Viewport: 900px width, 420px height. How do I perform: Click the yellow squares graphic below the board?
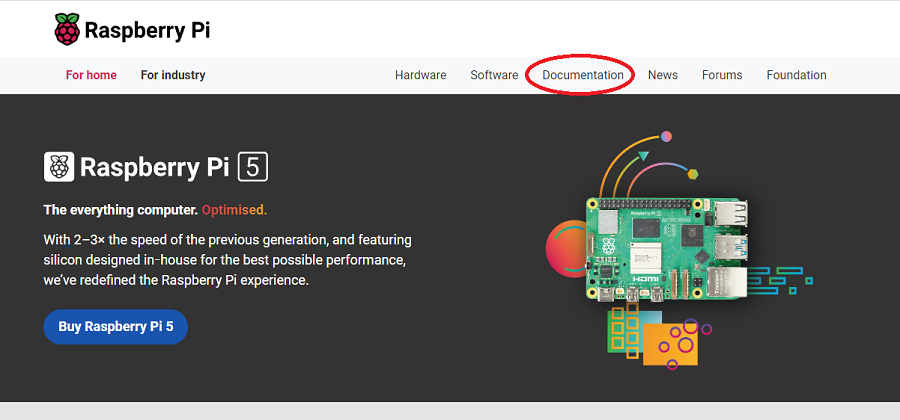(x=624, y=329)
